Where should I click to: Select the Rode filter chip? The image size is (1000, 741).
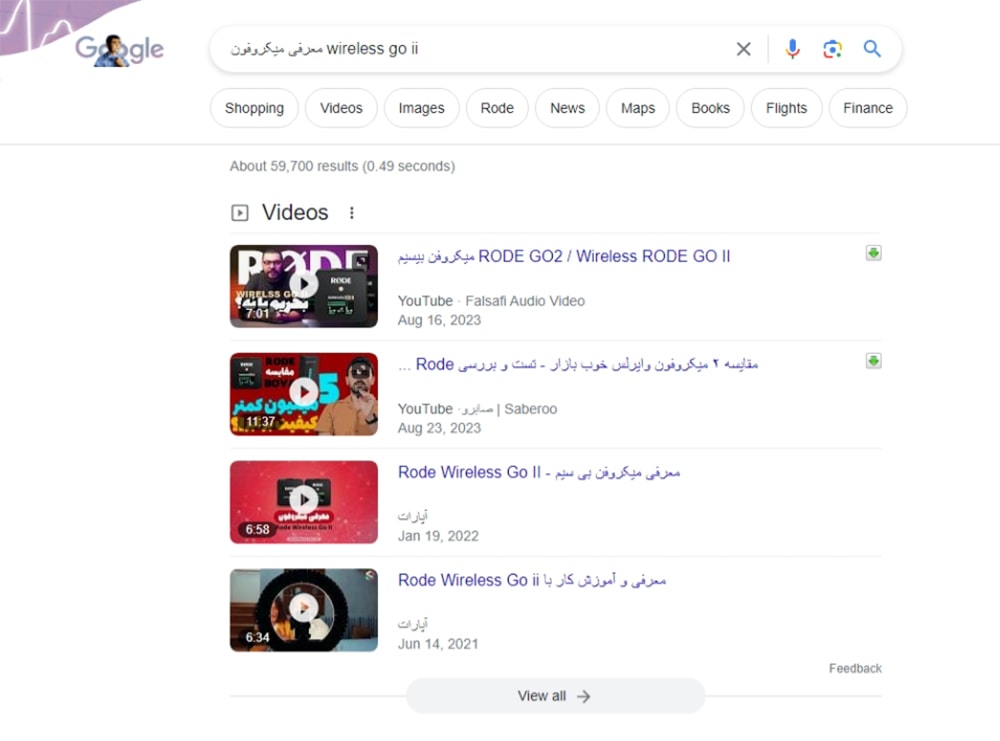pos(497,108)
